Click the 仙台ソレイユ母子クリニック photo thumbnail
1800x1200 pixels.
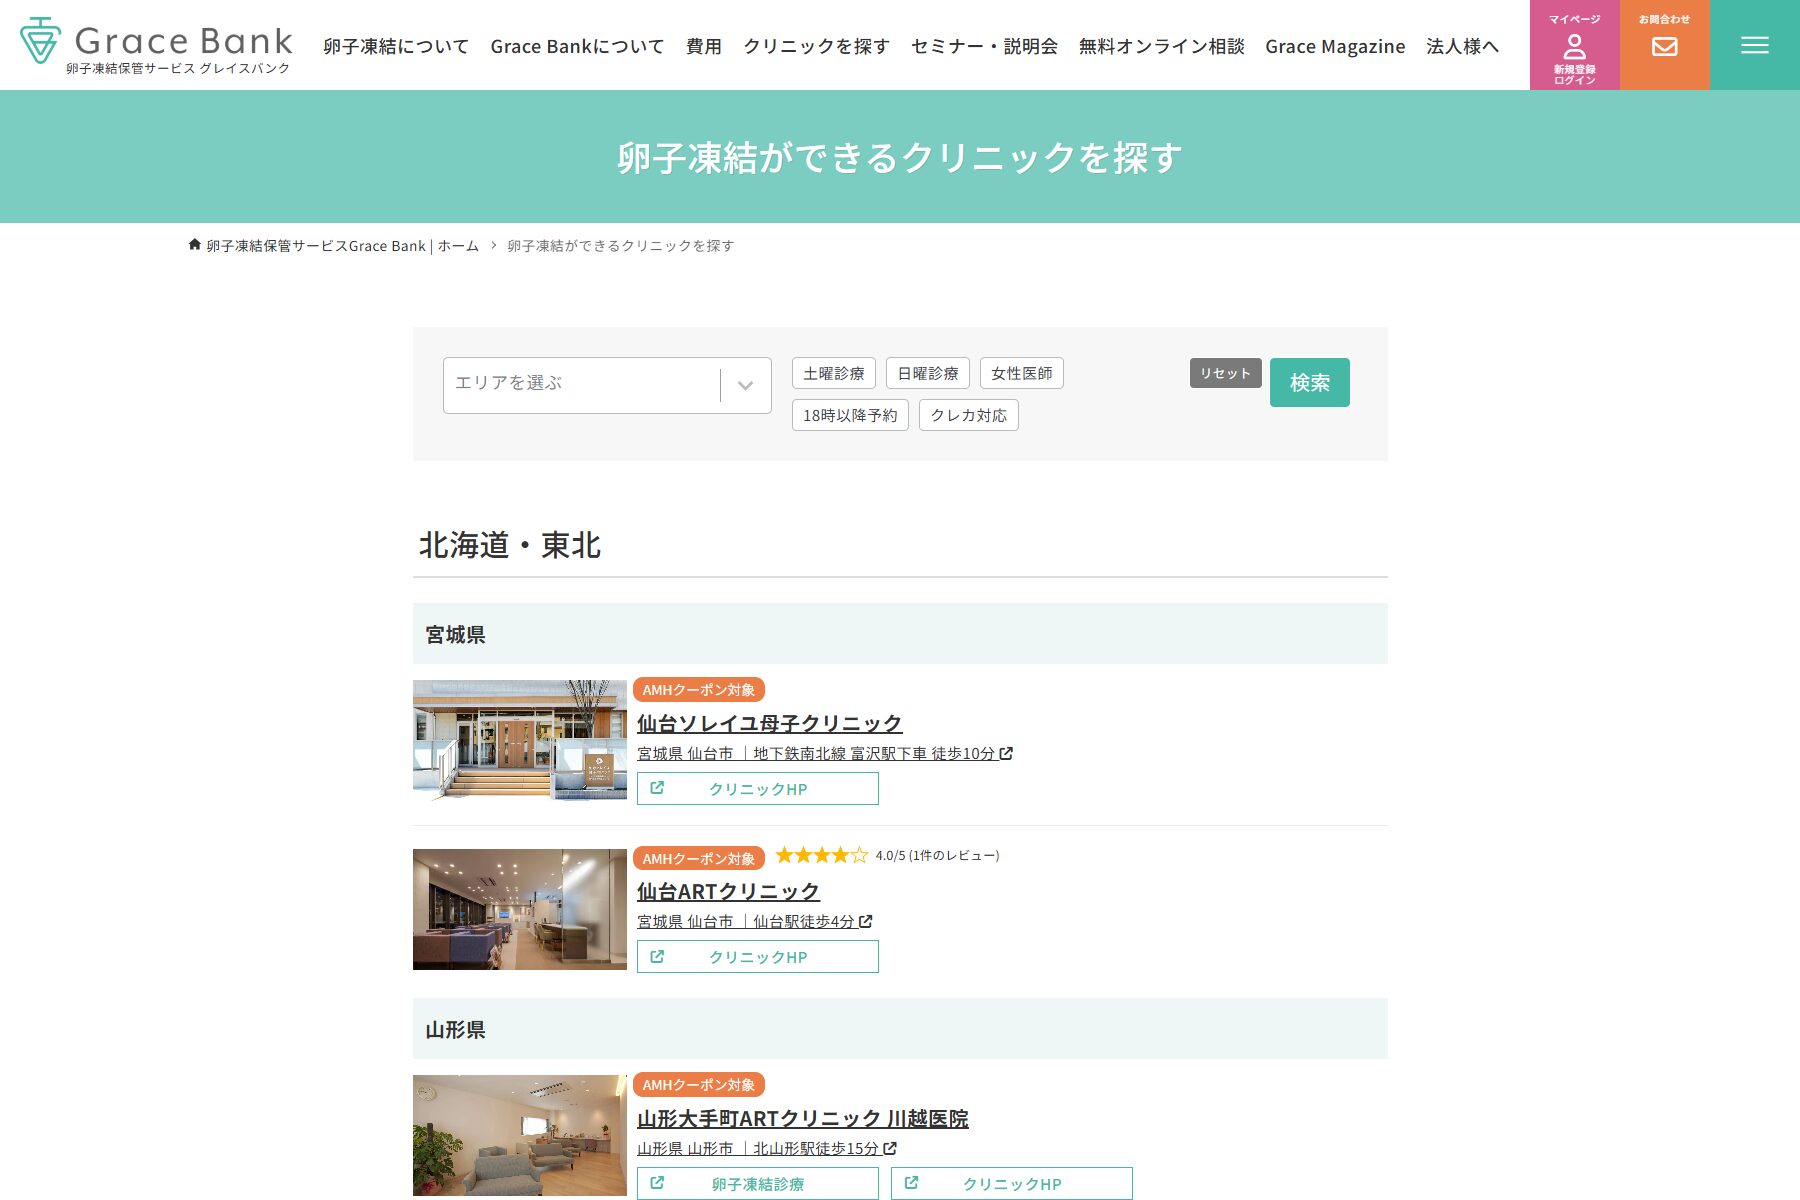click(519, 740)
